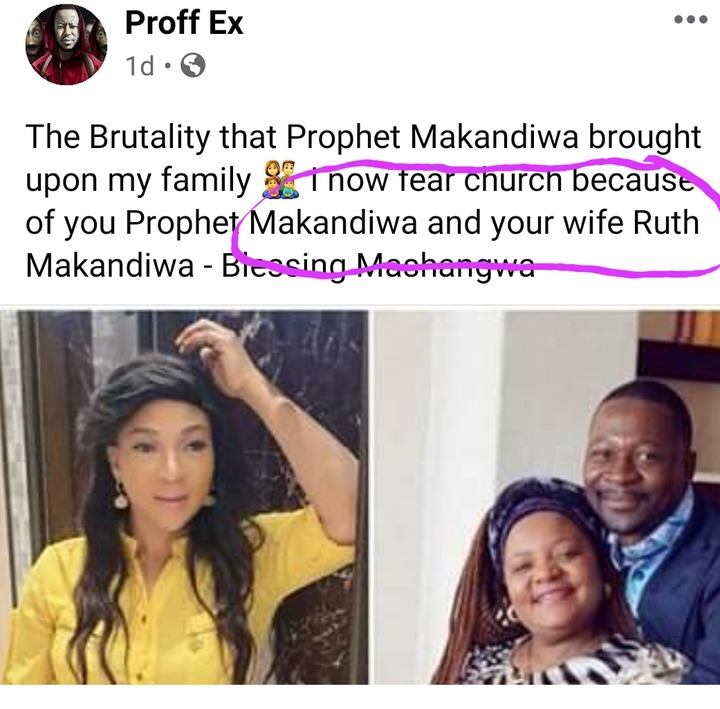The image size is (720, 709).
Task: Open the three-dot post options menu
Action: click(690, 20)
